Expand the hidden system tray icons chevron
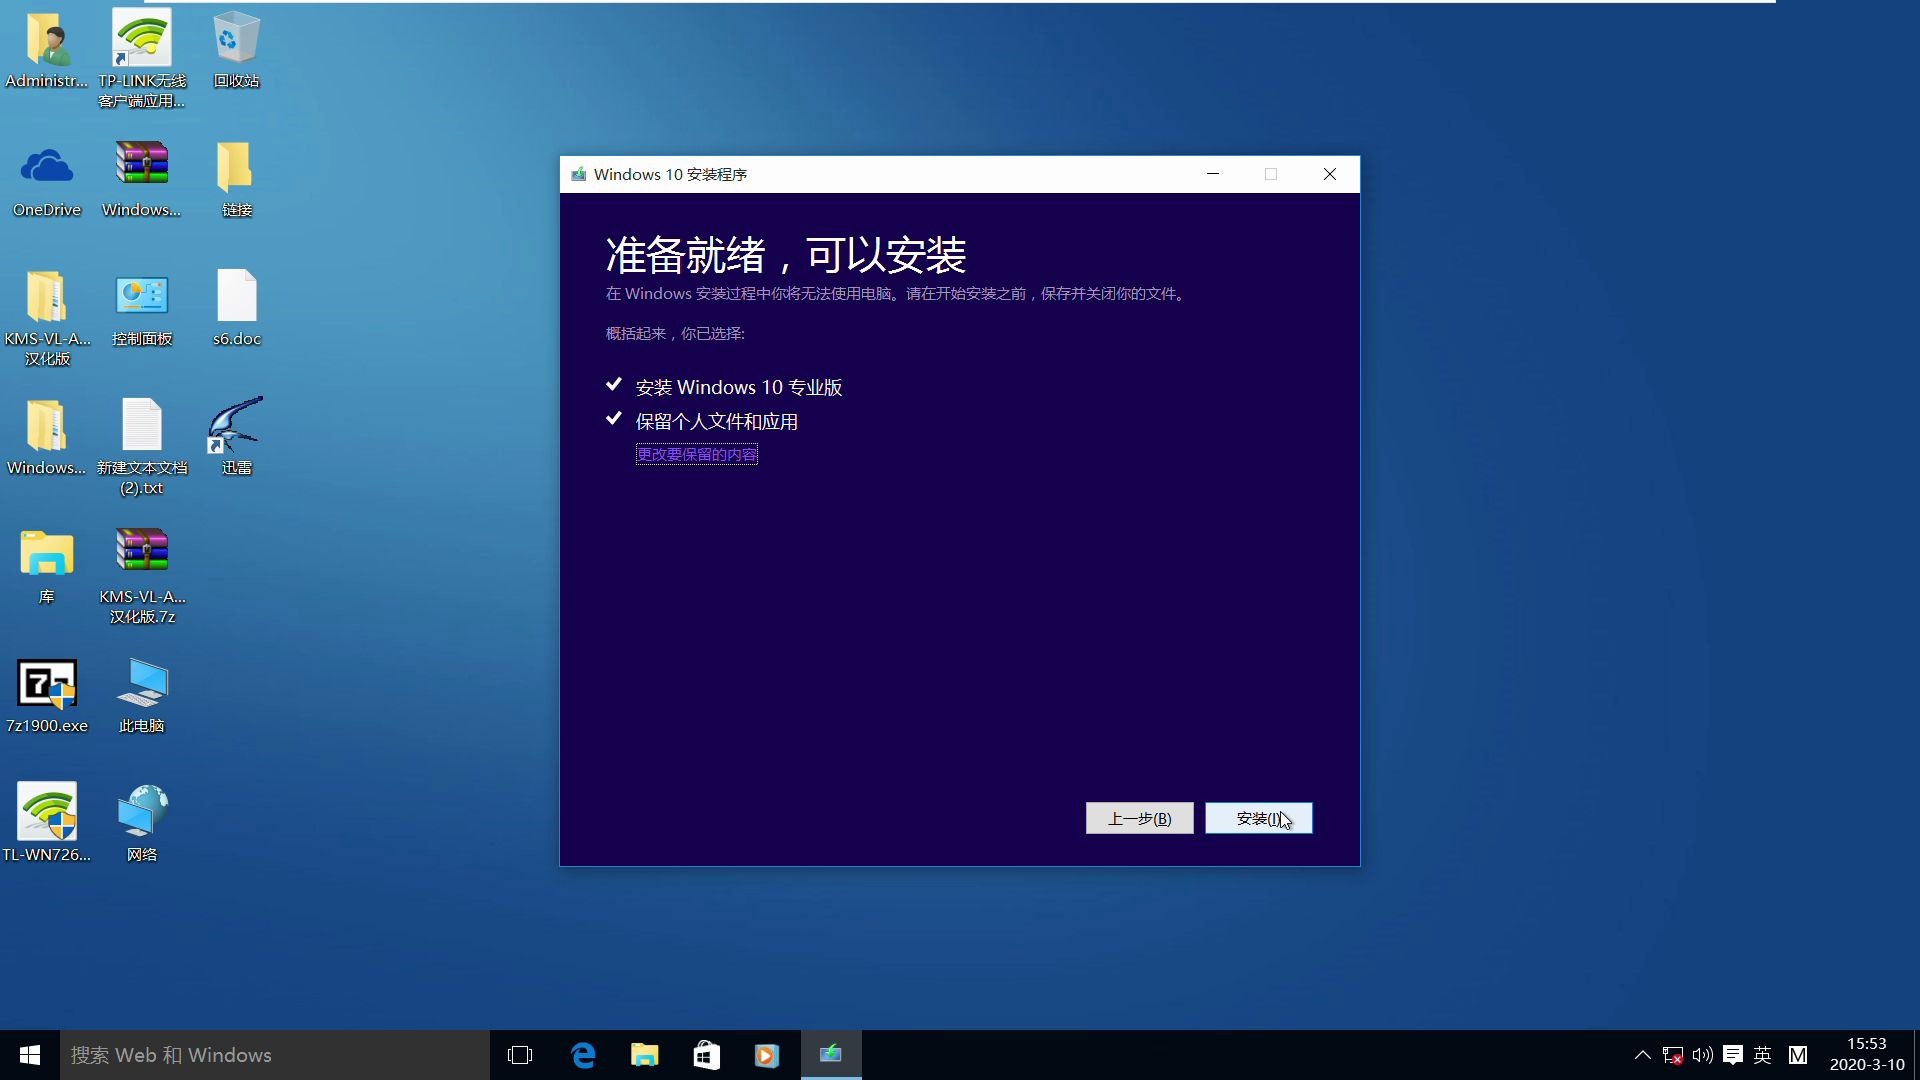Viewport: 1920px width, 1080px height. point(1642,1055)
